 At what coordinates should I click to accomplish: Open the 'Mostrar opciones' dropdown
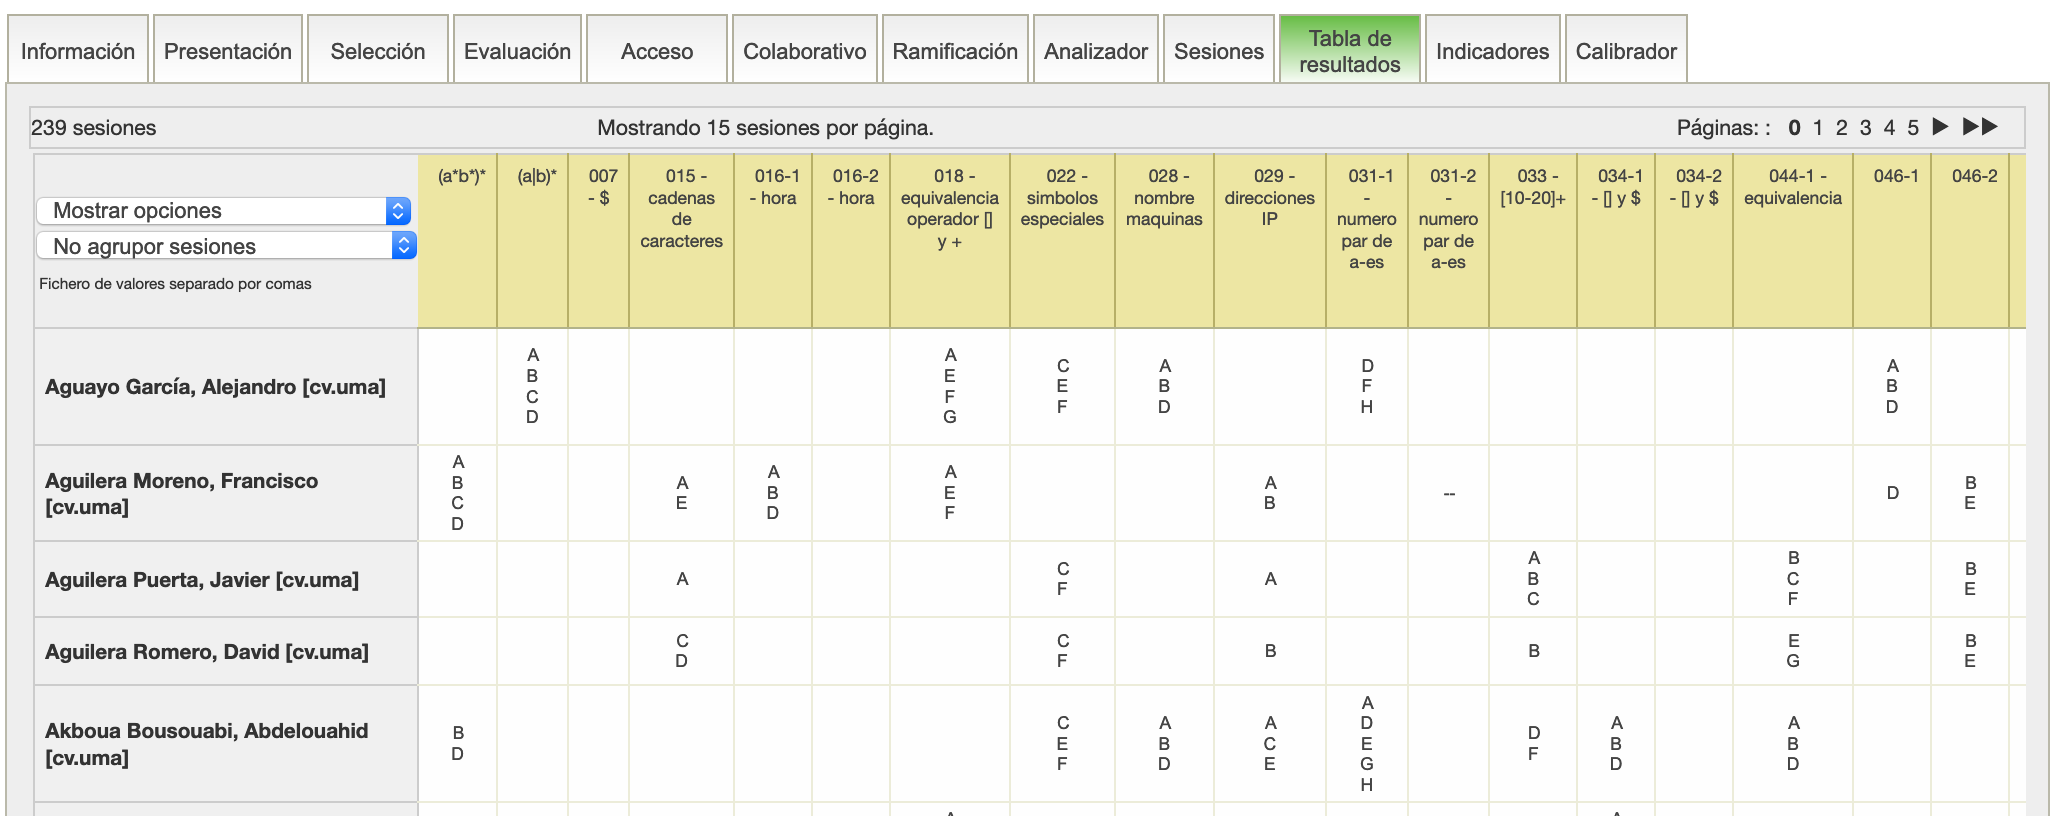[224, 211]
